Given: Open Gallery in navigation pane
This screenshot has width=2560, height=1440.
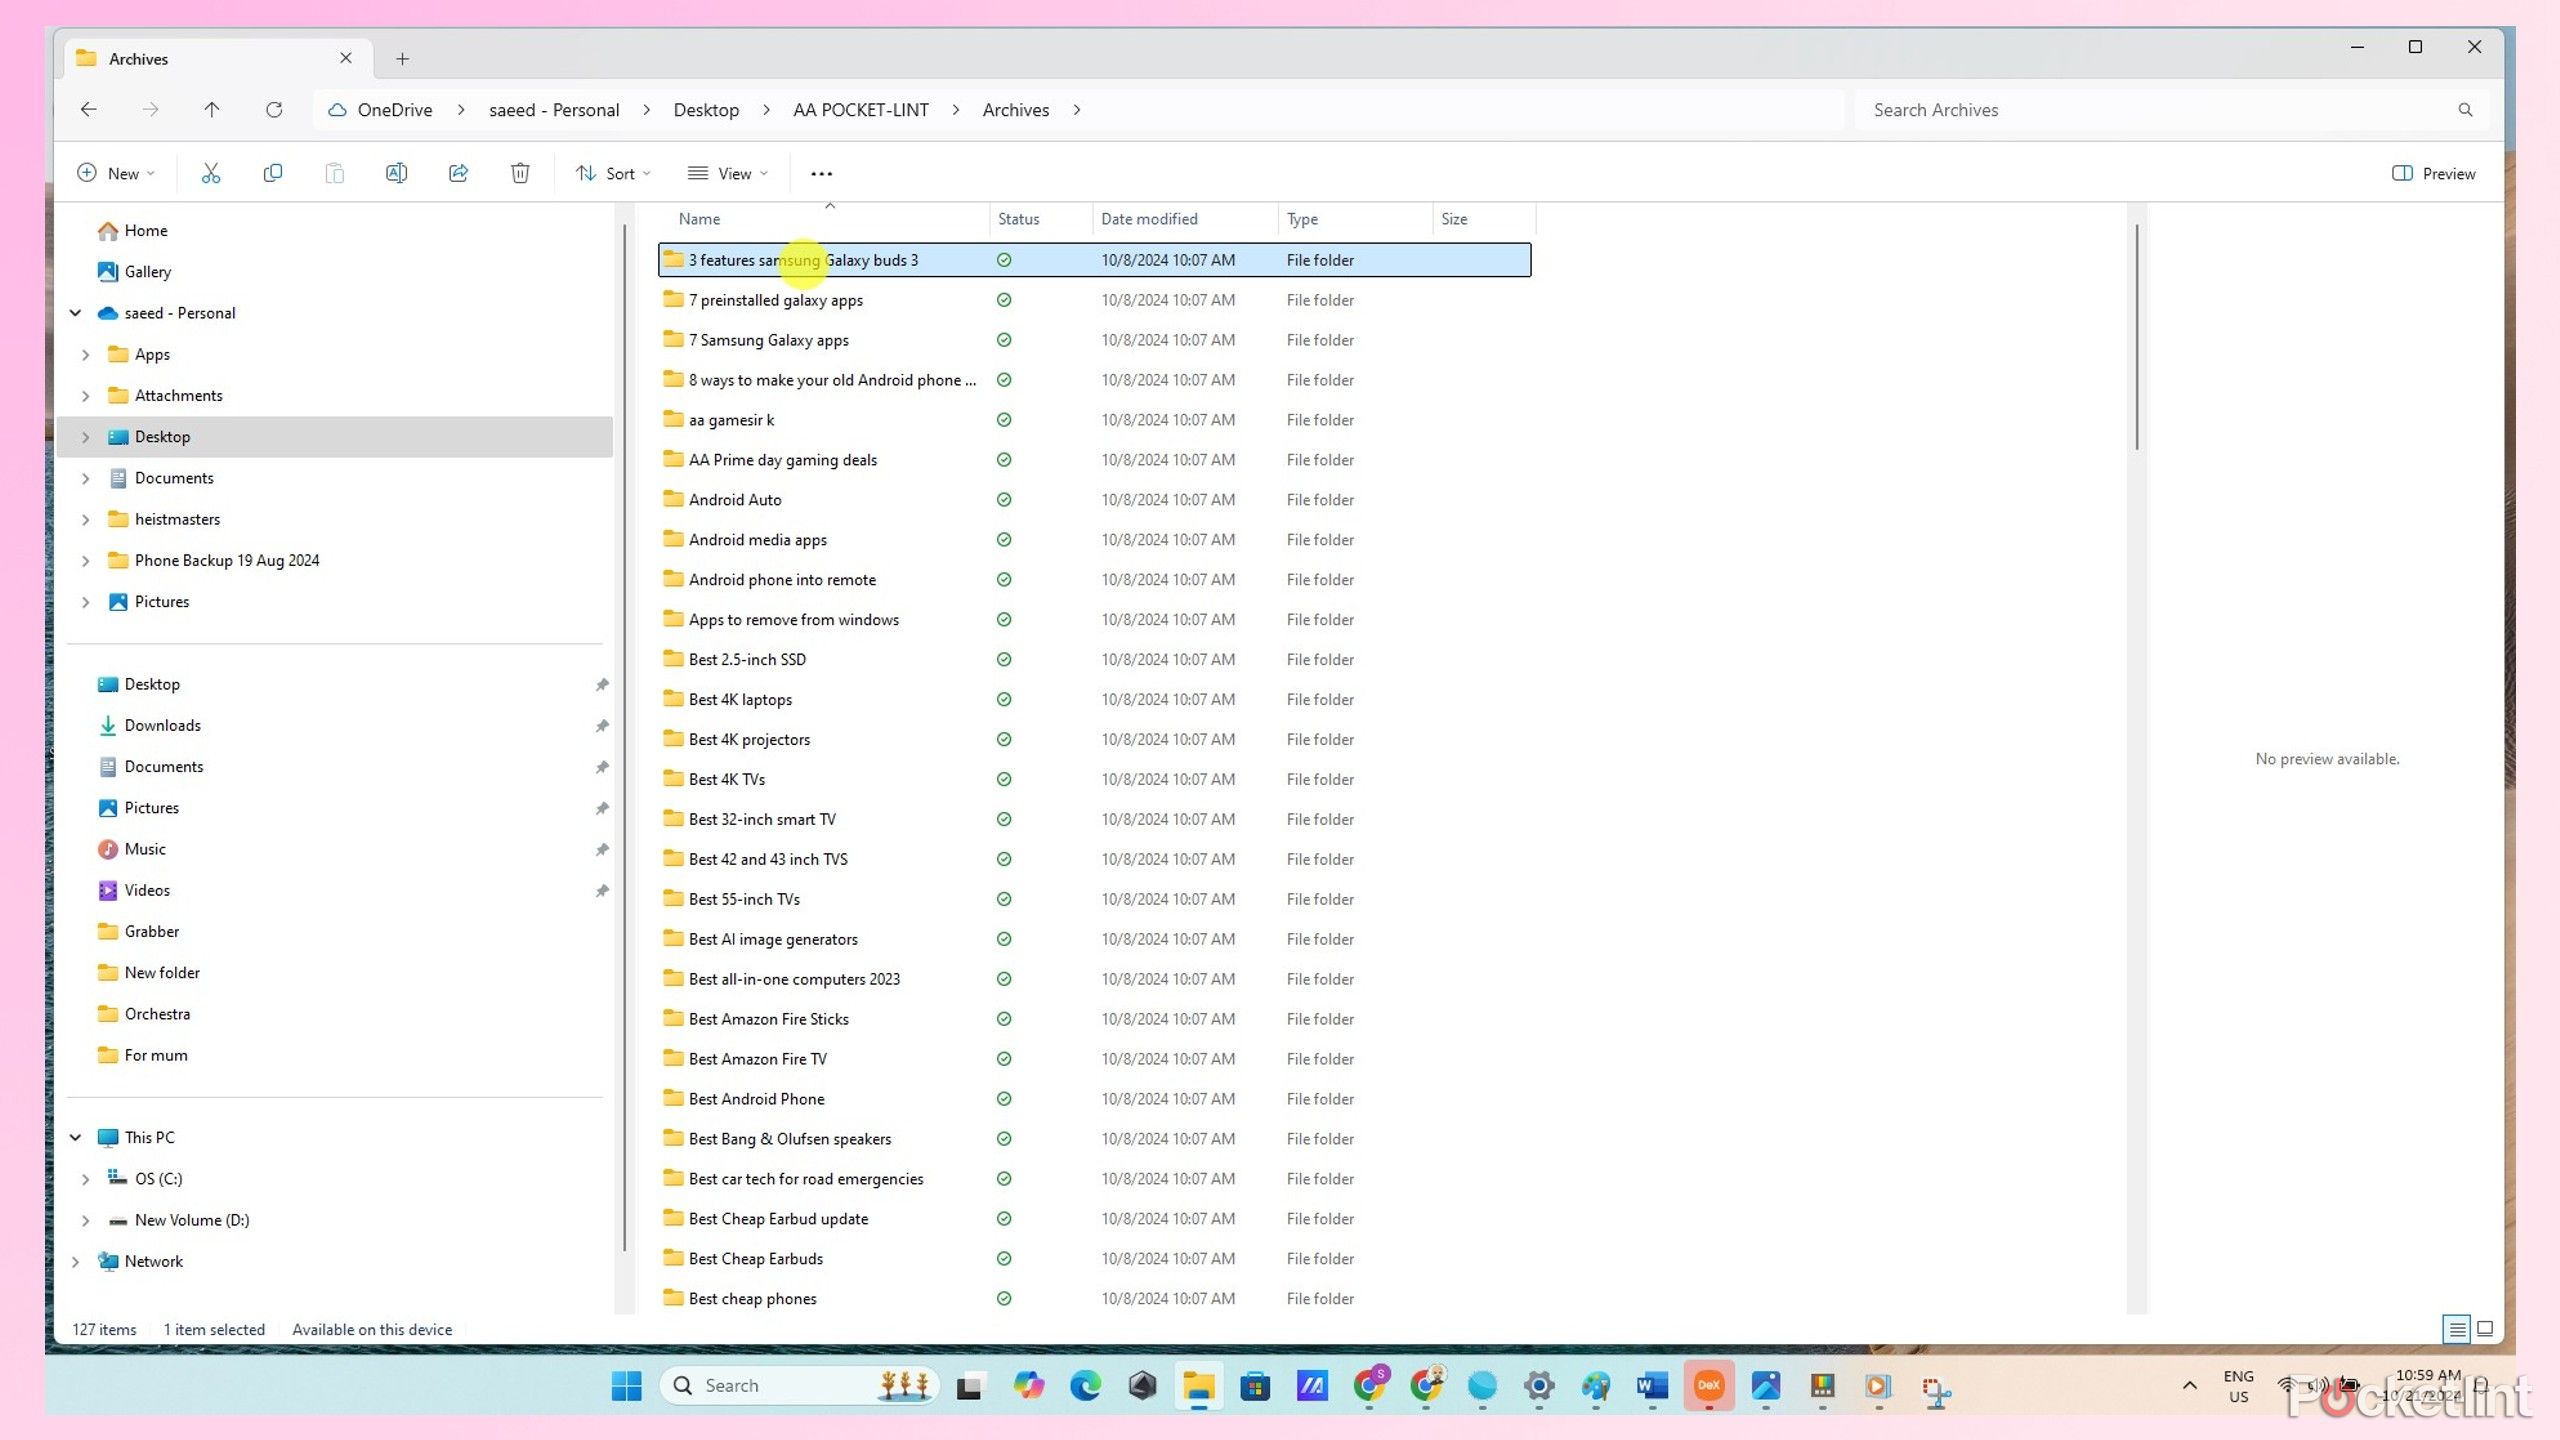Looking at the screenshot, I should pos(134,271).
